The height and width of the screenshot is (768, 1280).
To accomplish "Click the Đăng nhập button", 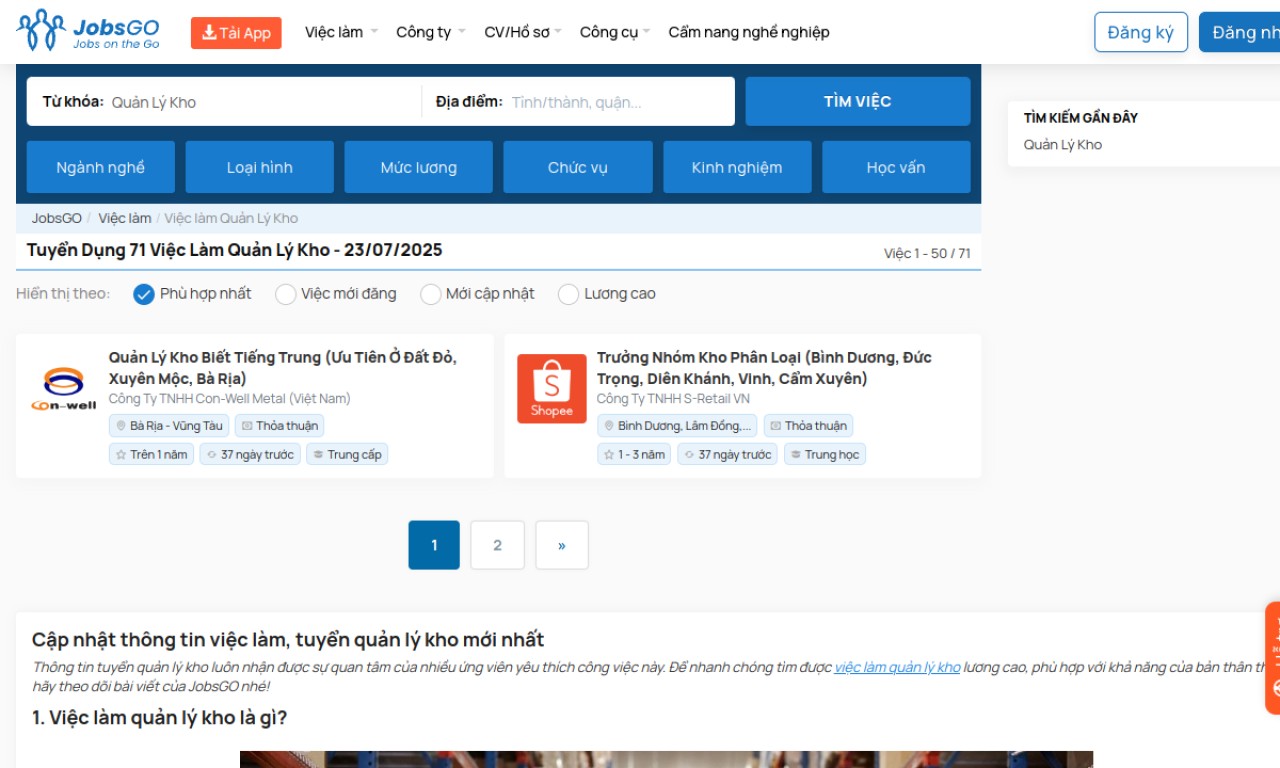I will [x=1240, y=32].
